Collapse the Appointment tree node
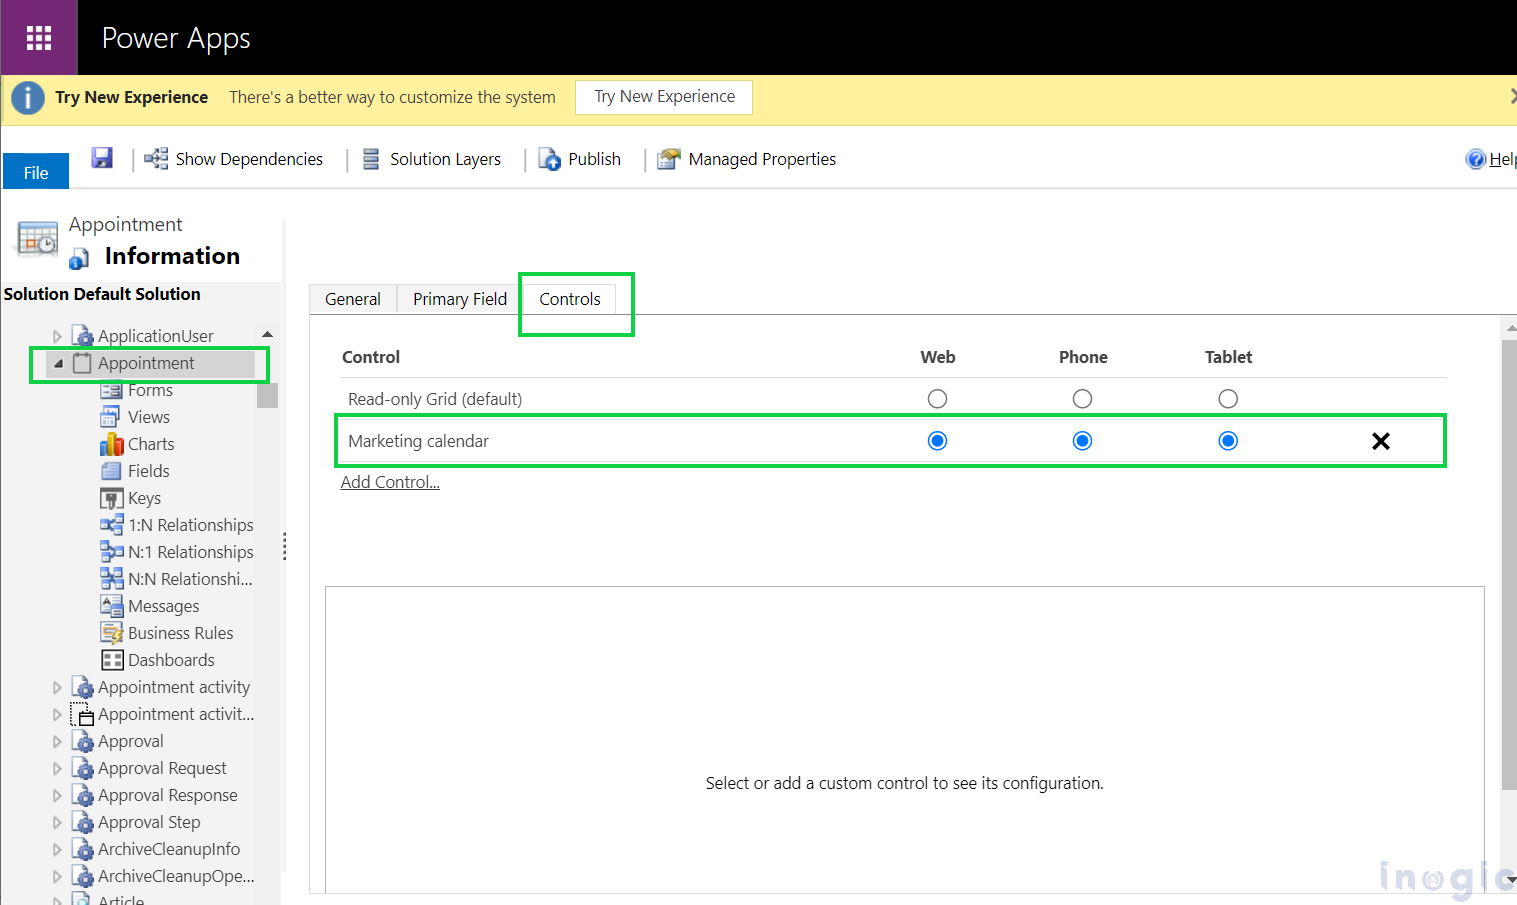Viewport: 1517px width, 905px height. pos(58,364)
